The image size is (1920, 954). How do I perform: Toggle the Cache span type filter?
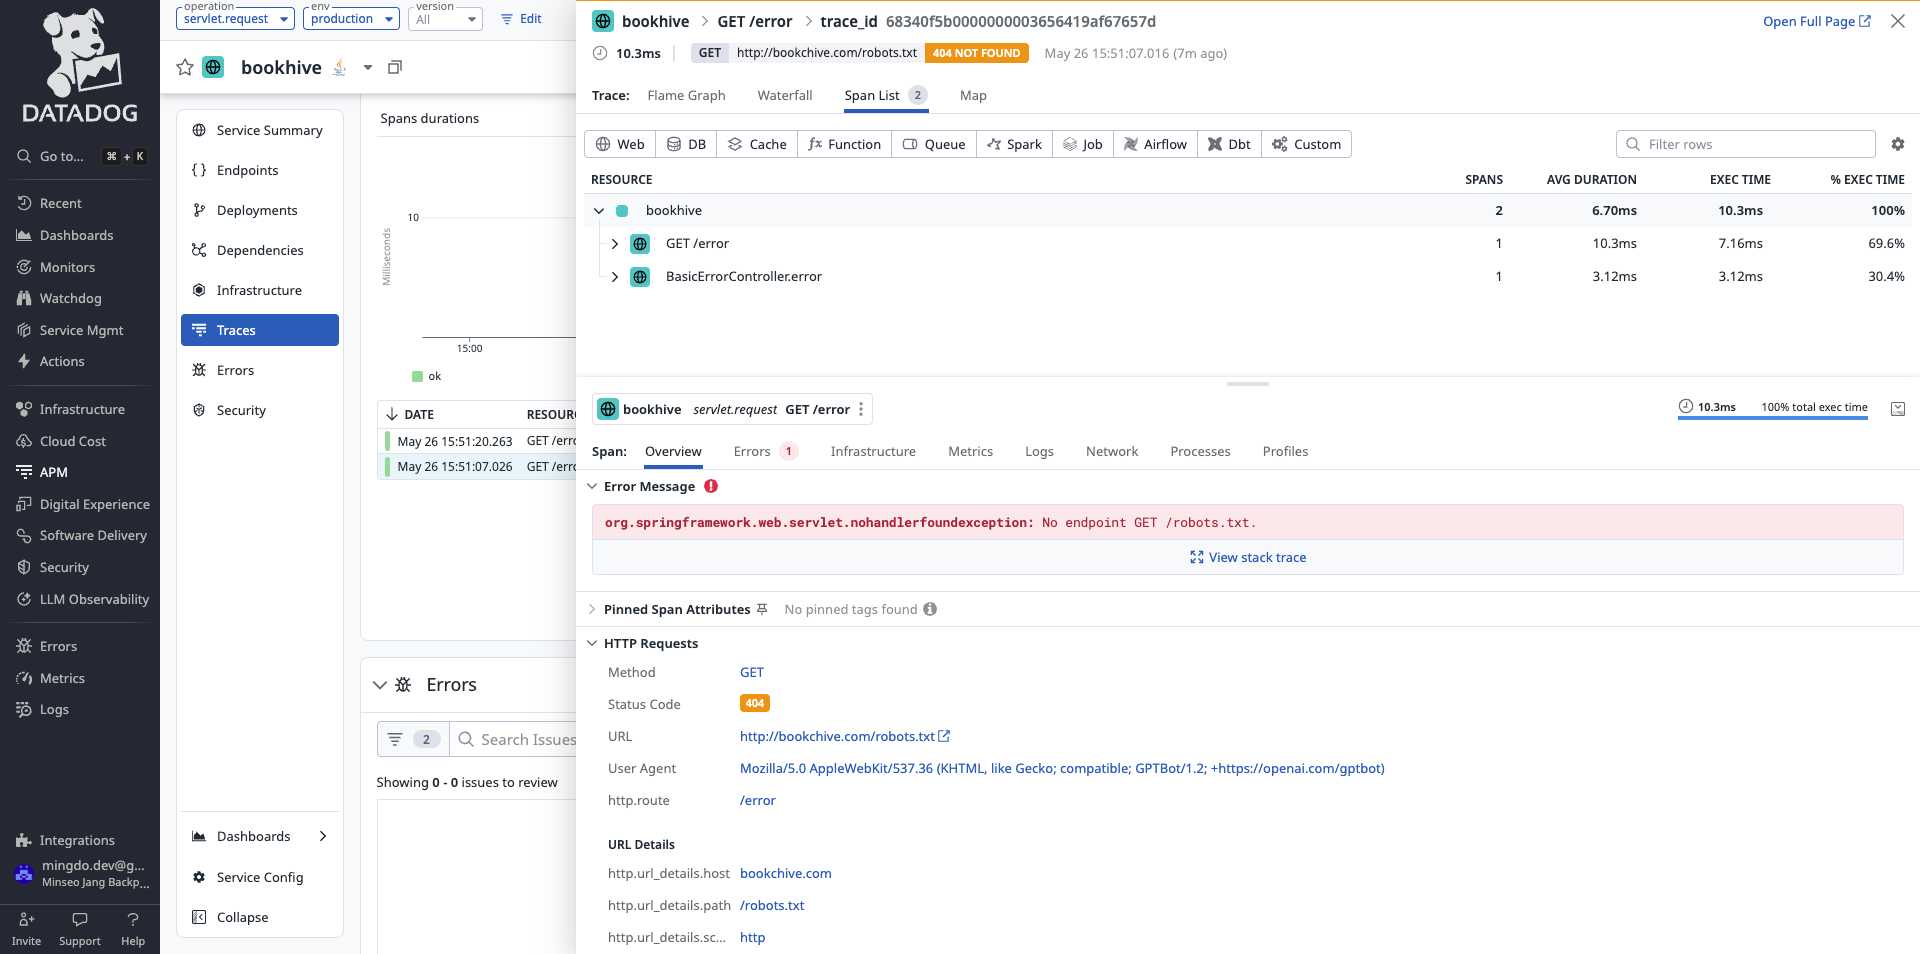(x=757, y=144)
